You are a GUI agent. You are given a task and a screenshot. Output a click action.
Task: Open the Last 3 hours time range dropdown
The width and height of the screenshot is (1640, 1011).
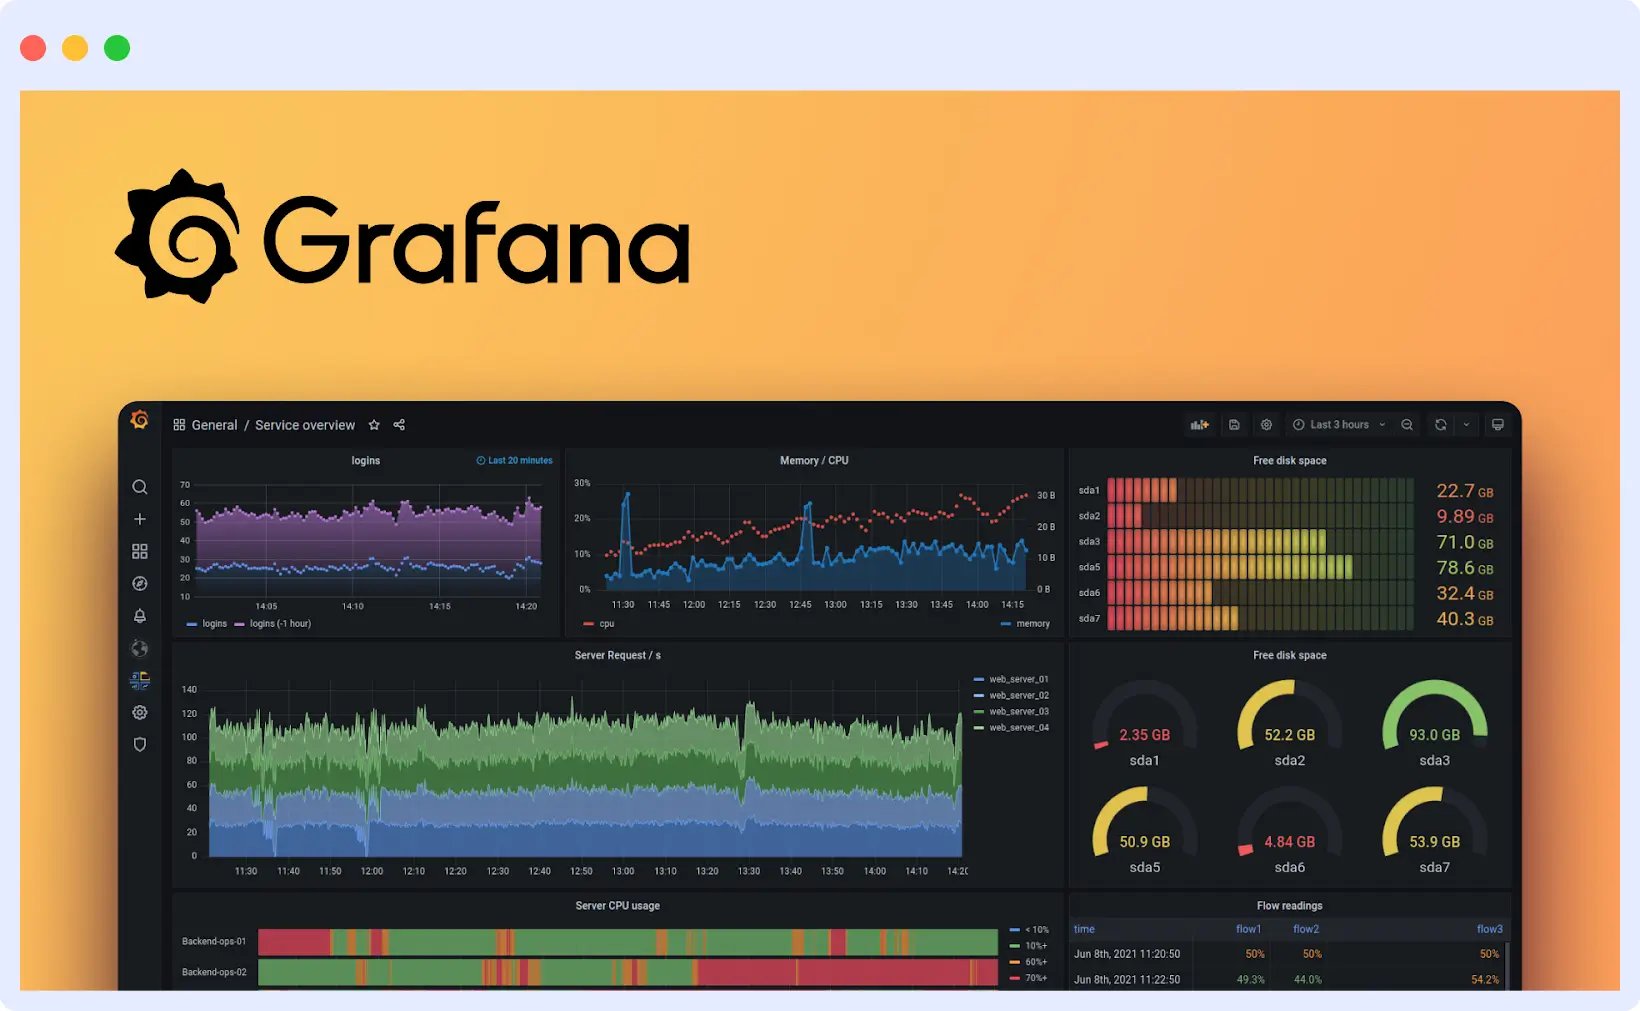(x=1338, y=424)
